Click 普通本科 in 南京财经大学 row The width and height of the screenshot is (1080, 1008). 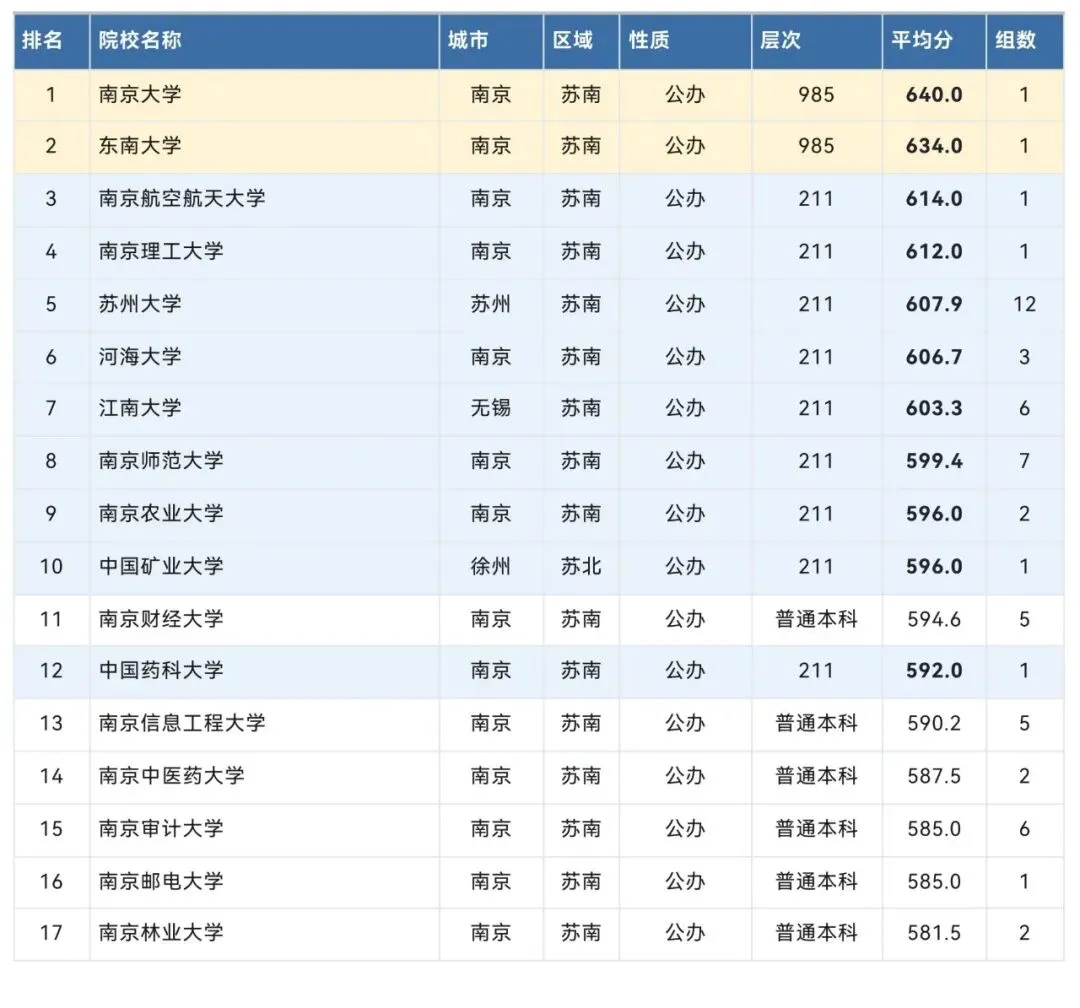[816, 619]
